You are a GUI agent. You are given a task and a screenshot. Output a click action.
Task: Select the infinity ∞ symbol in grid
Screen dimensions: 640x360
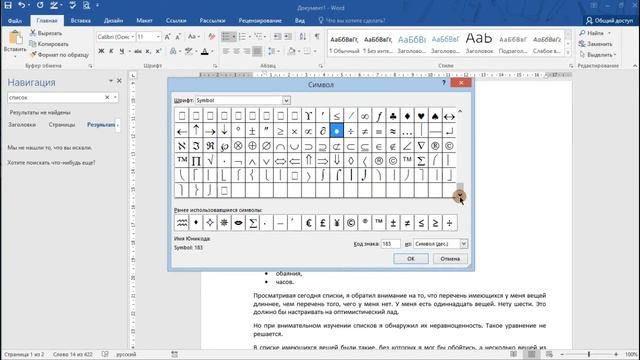[x=365, y=116]
